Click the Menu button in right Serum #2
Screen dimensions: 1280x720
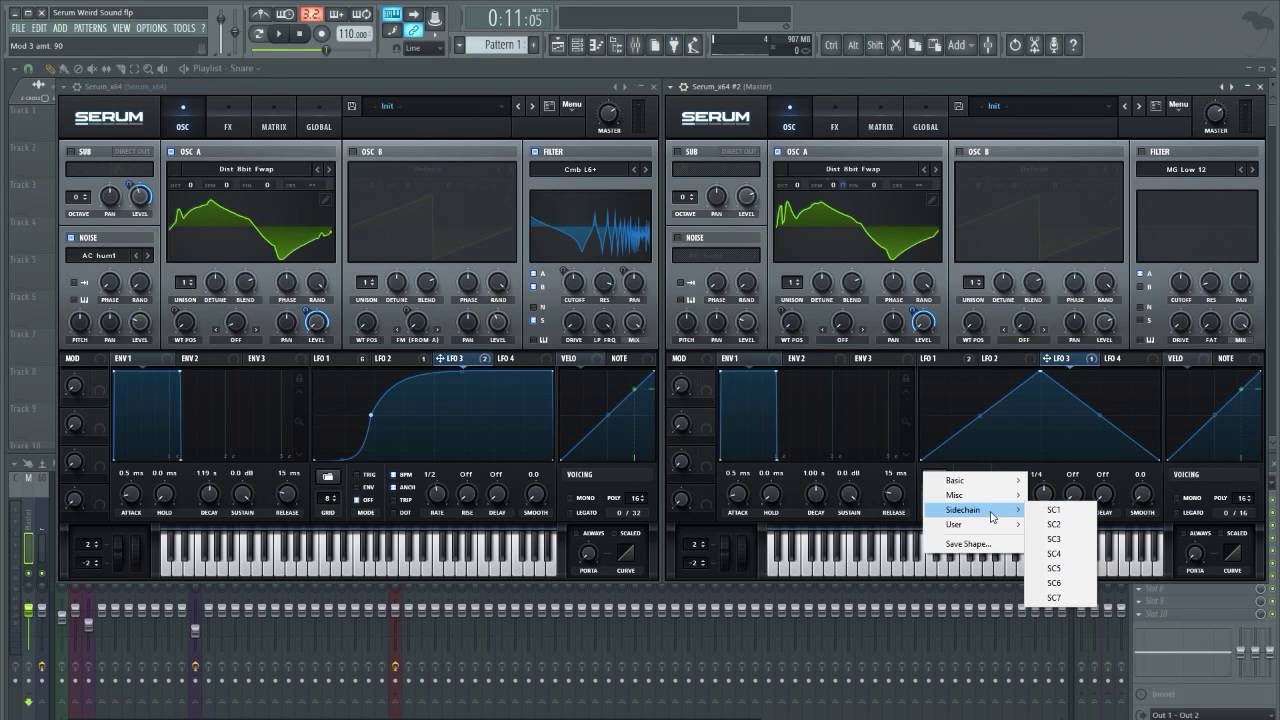(1178, 104)
